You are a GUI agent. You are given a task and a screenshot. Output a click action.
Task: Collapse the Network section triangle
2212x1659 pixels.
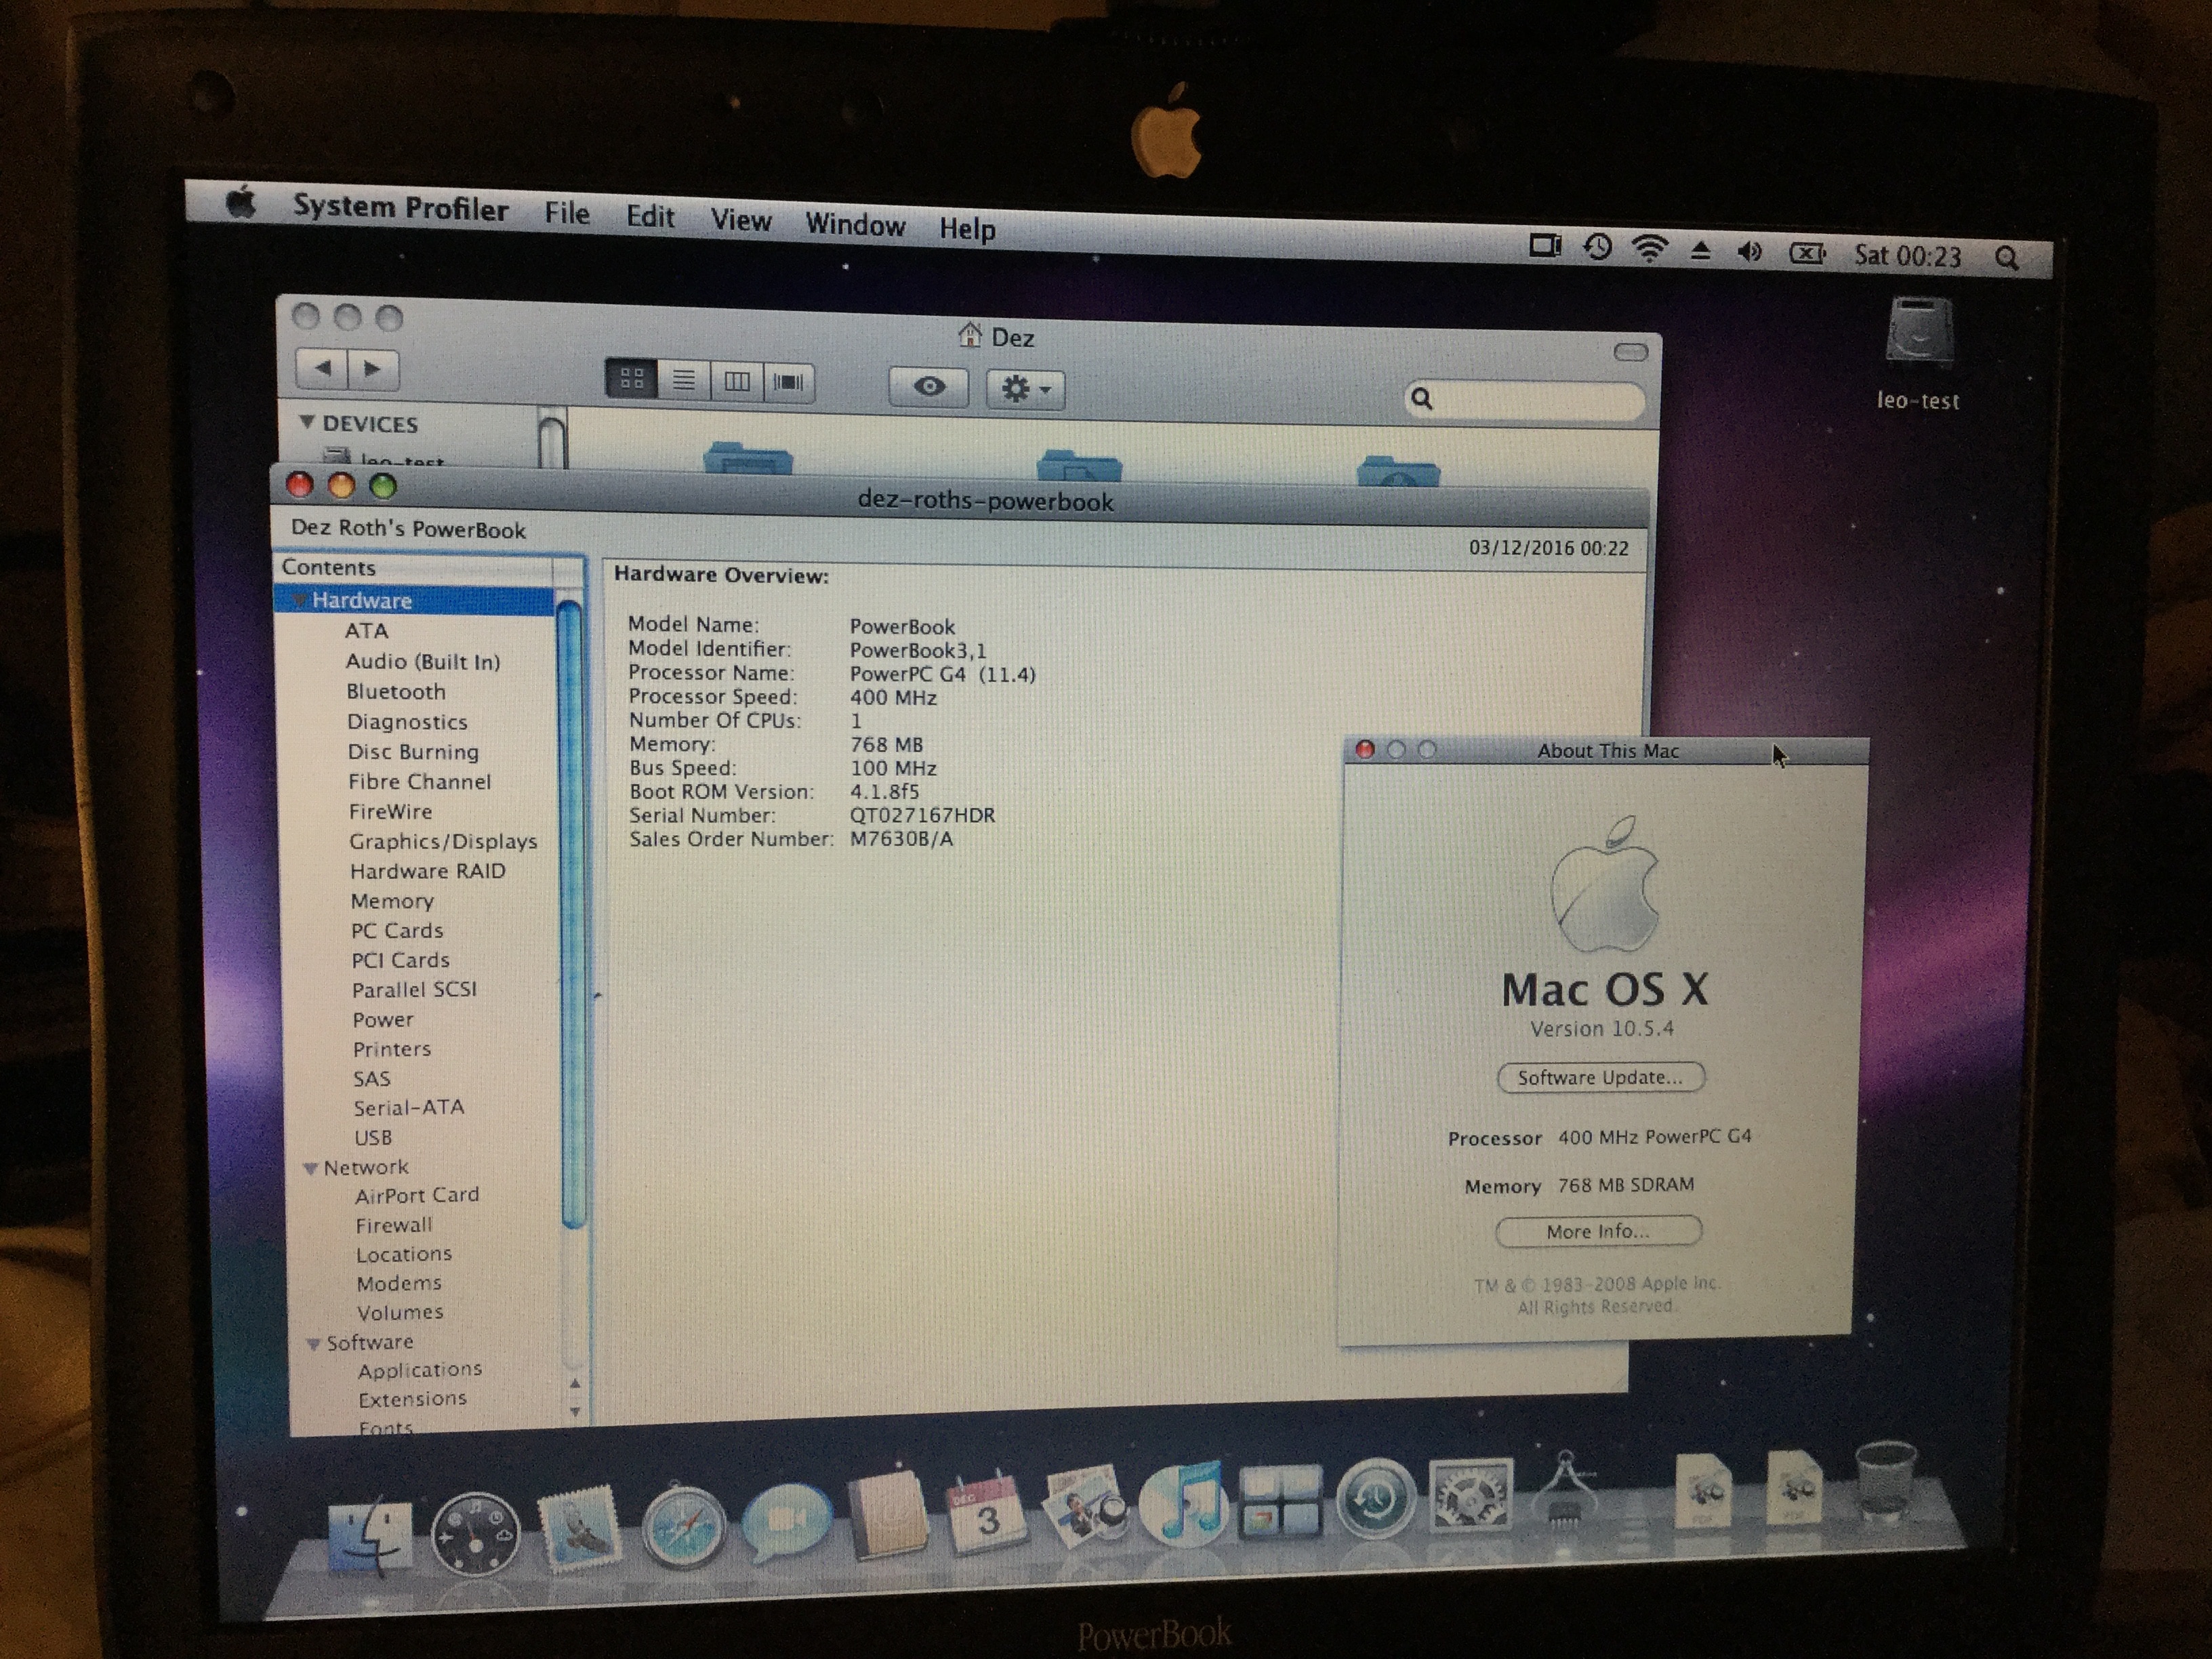click(x=311, y=1168)
